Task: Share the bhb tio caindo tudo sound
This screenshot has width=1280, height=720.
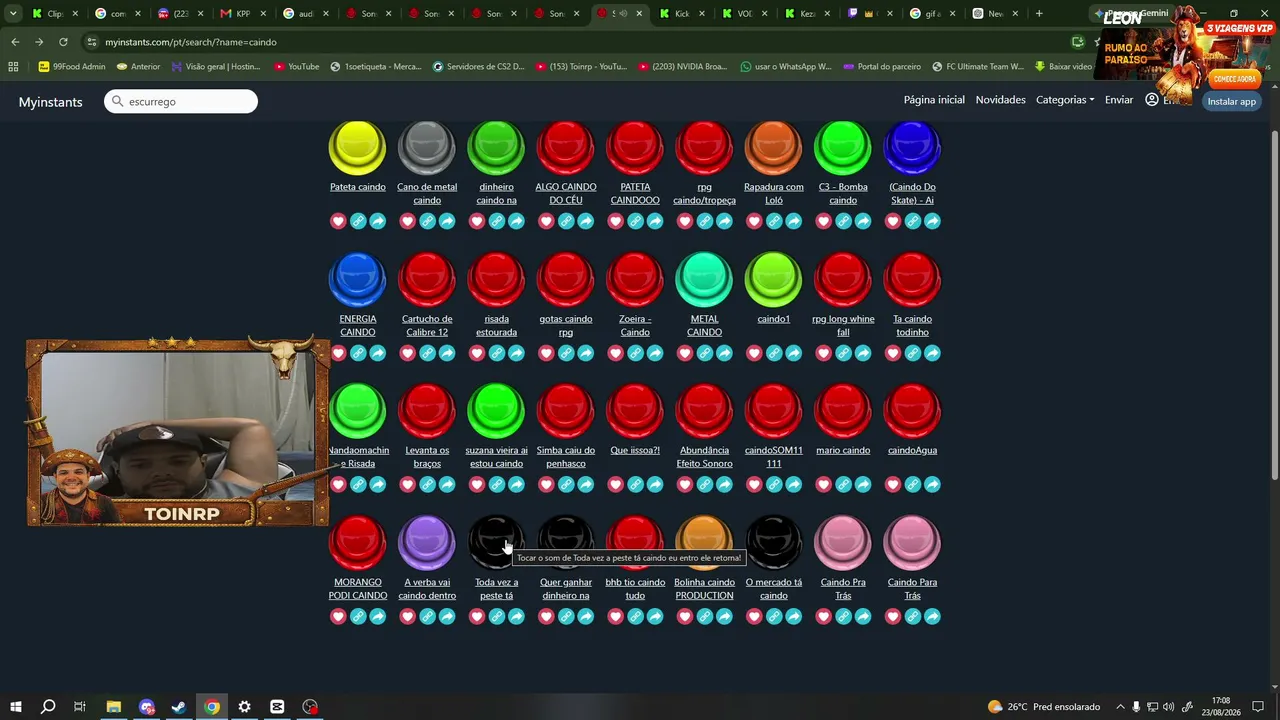Action: 655,617
